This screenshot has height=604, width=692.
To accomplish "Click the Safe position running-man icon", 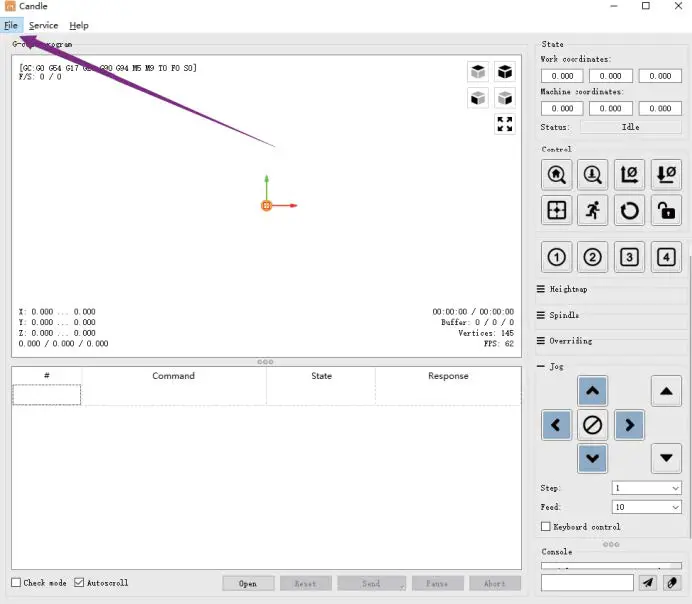I will click(593, 210).
